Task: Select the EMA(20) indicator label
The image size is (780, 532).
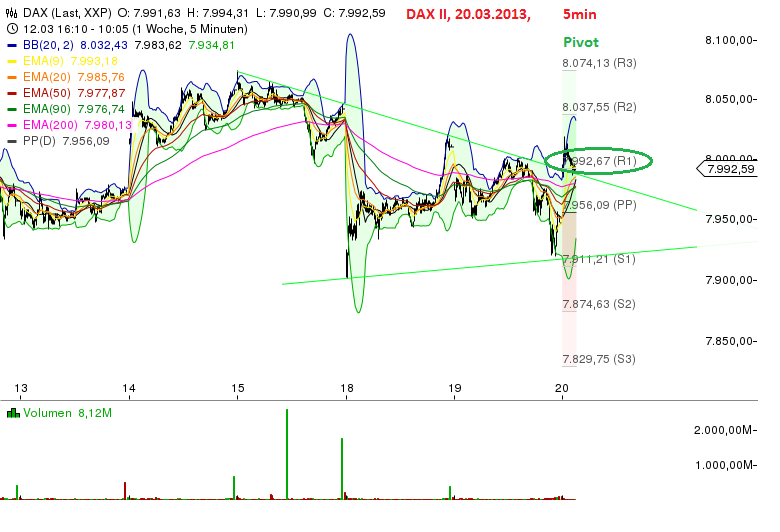Action: 47,77
